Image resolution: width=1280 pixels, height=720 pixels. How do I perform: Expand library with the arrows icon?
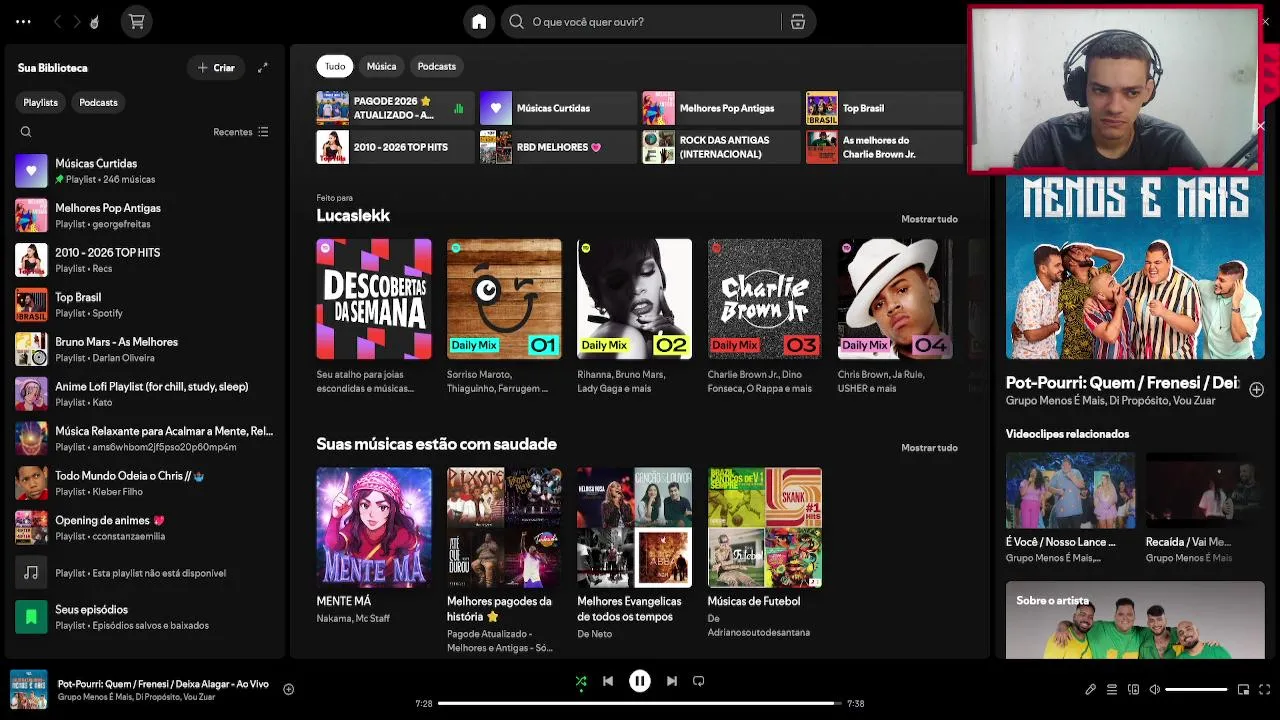(x=263, y=68)
